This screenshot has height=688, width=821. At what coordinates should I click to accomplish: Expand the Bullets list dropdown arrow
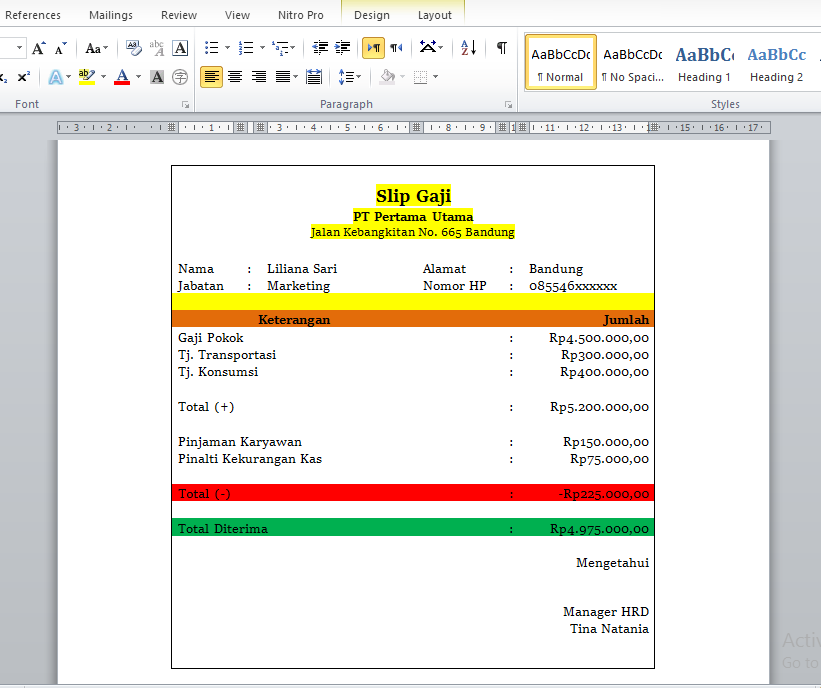pyautogui.click(x=226, y=45)
